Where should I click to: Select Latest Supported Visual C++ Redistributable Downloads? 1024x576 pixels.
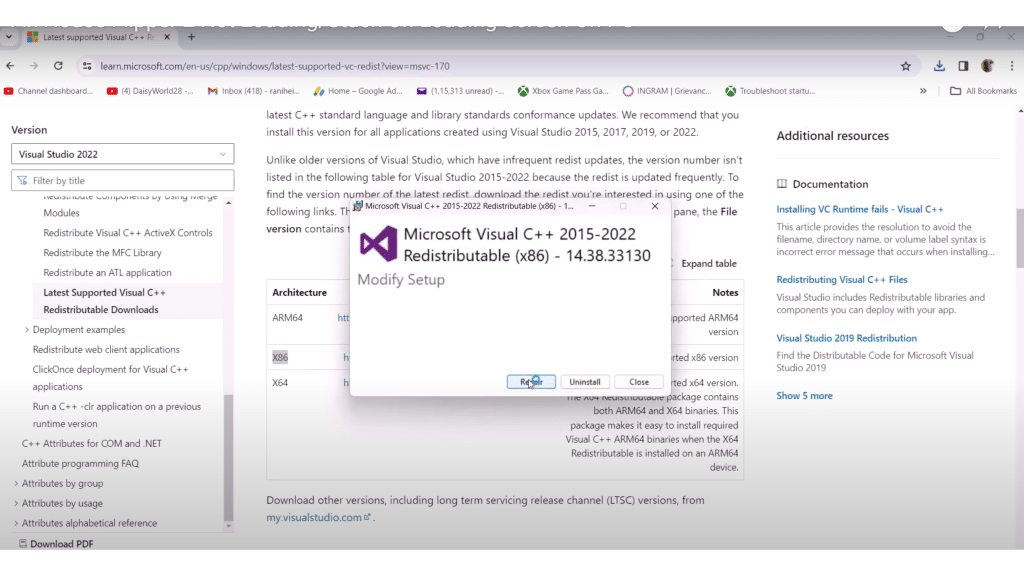click(104, 301)
